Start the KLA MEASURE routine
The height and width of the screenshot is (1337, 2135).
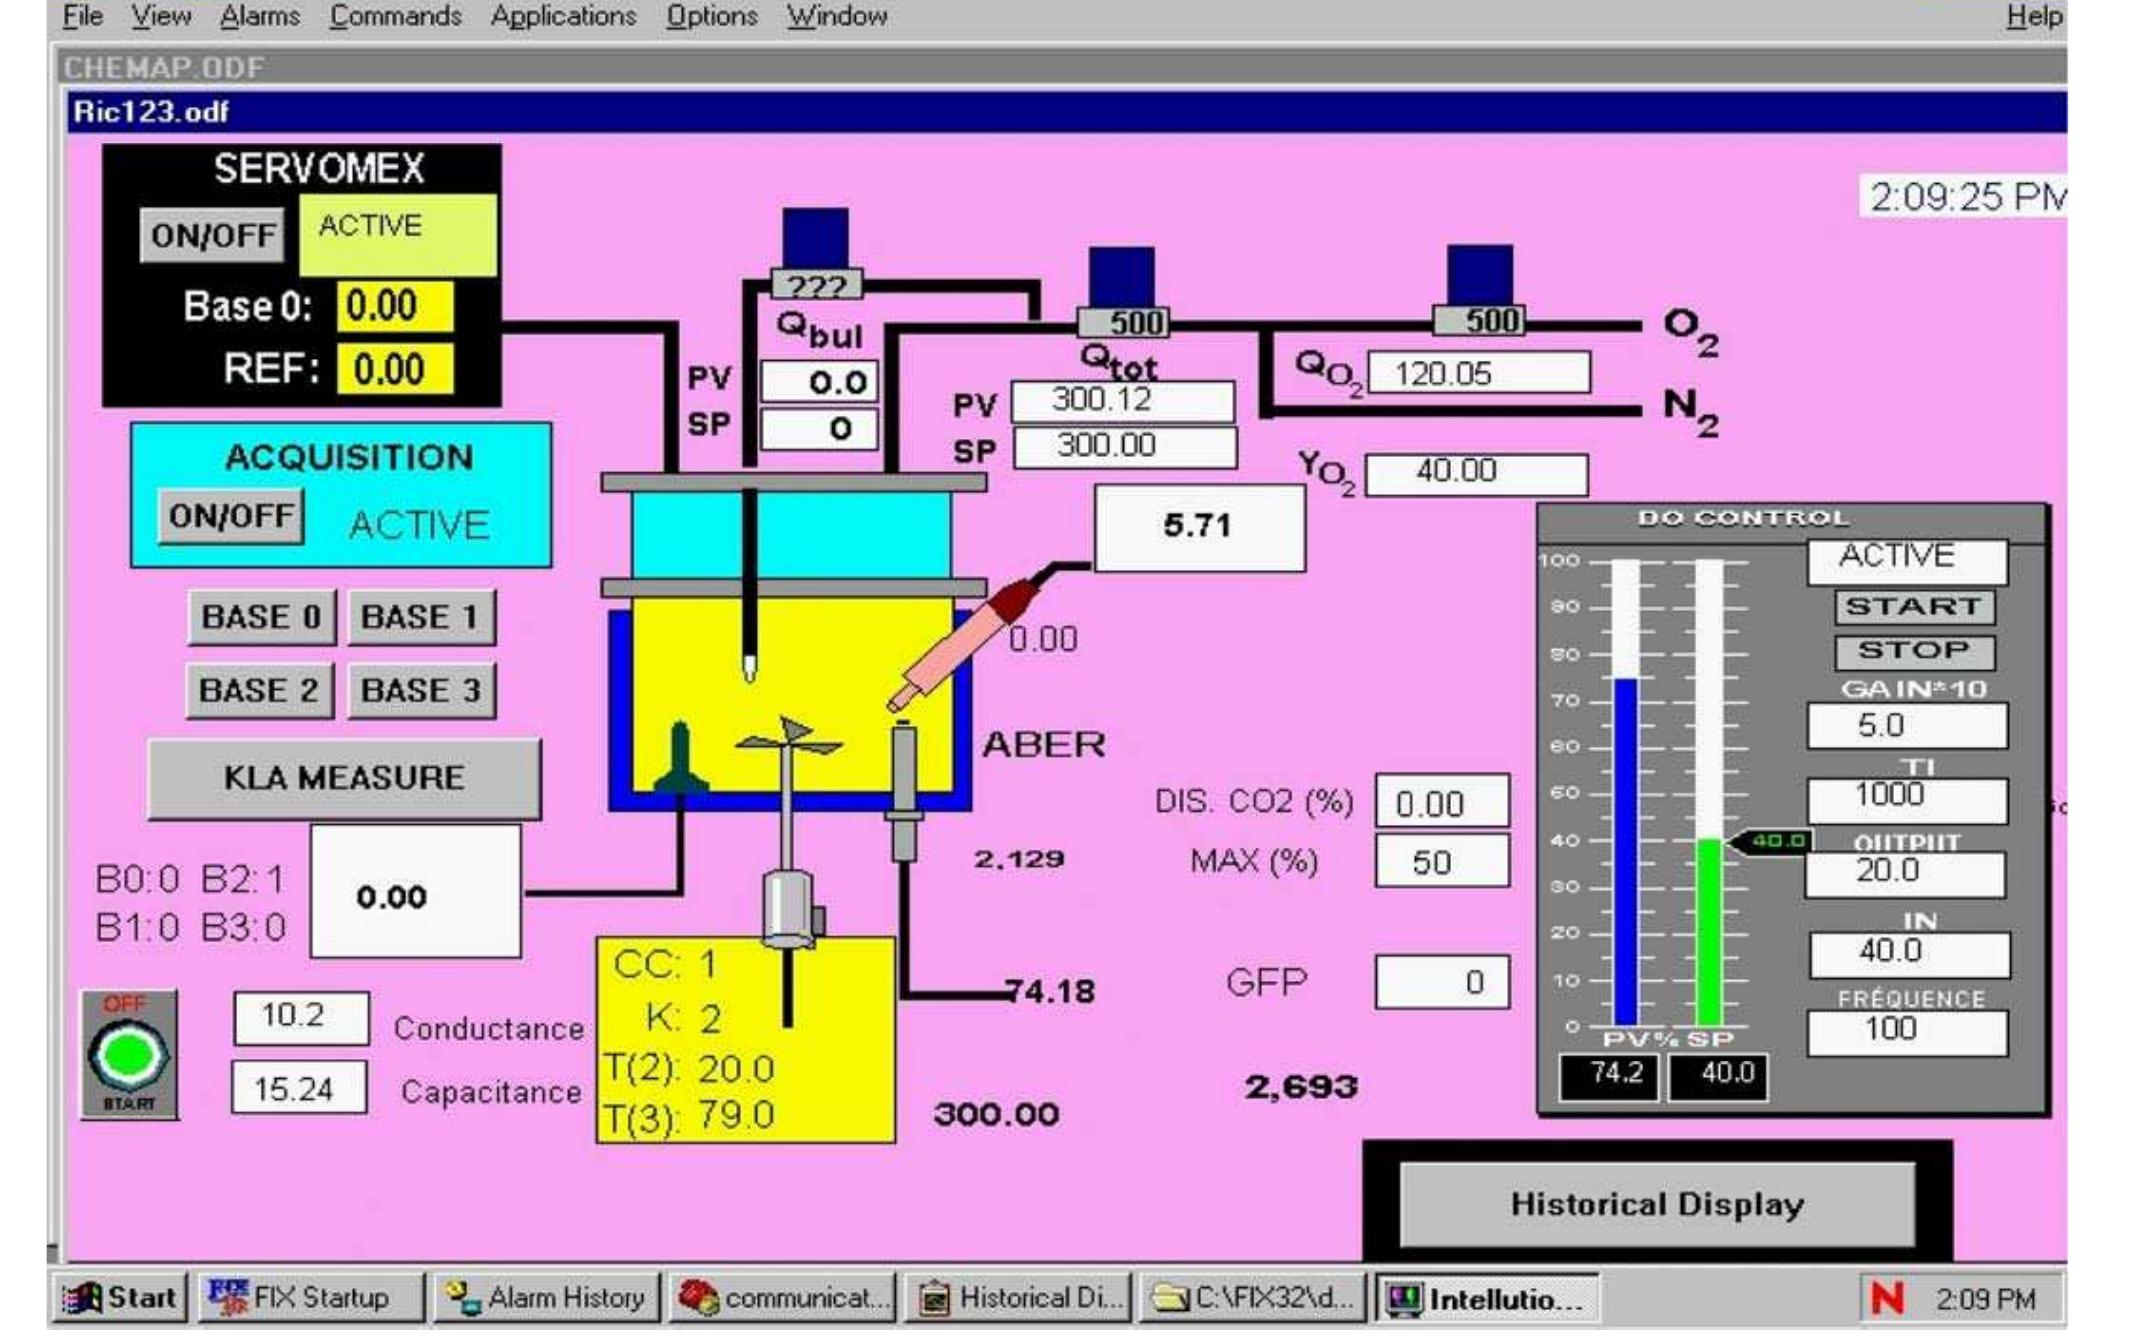[x=344, y=778]
